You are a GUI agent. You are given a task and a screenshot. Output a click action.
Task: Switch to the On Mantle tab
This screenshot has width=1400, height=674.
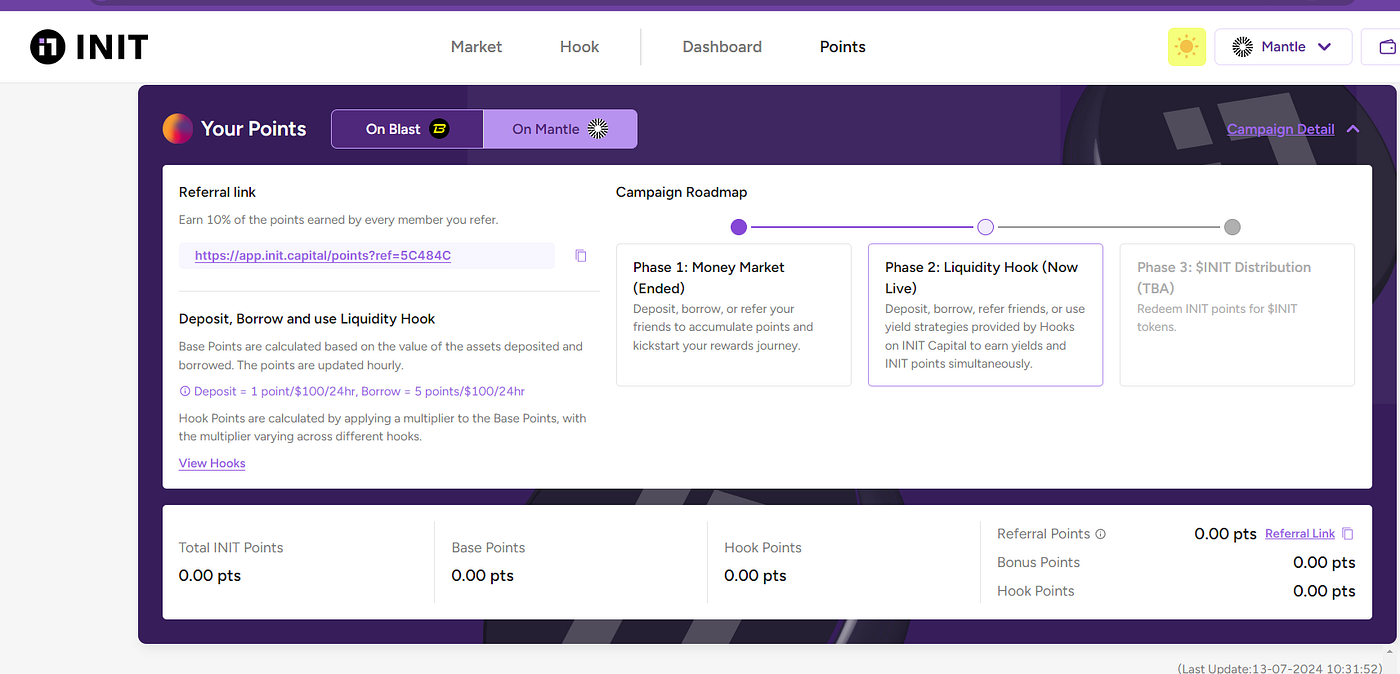pyautogui.click(x=560, y=129)
